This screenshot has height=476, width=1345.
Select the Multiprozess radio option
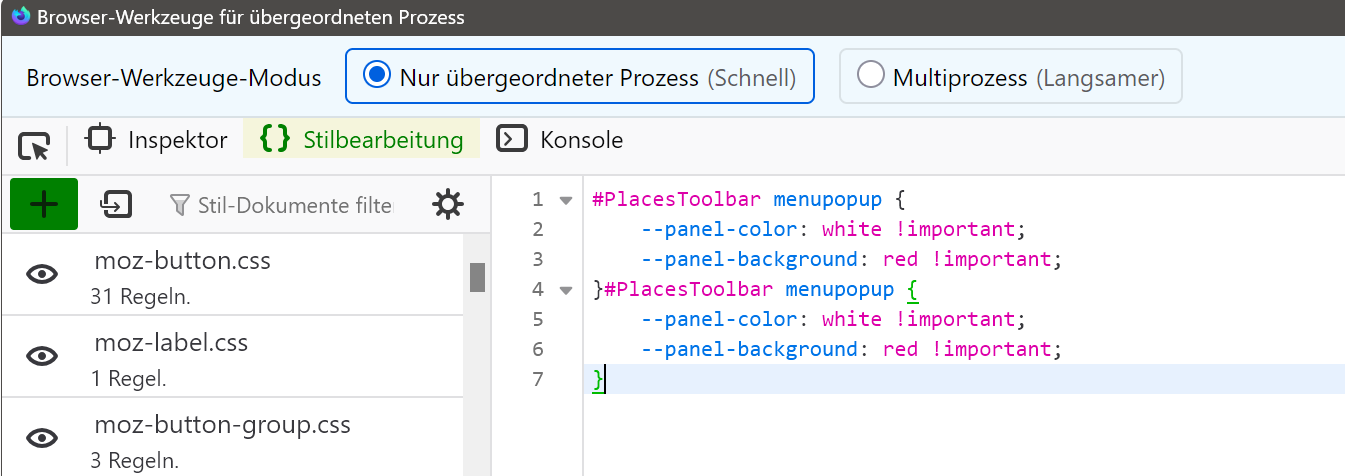[871, 76]
